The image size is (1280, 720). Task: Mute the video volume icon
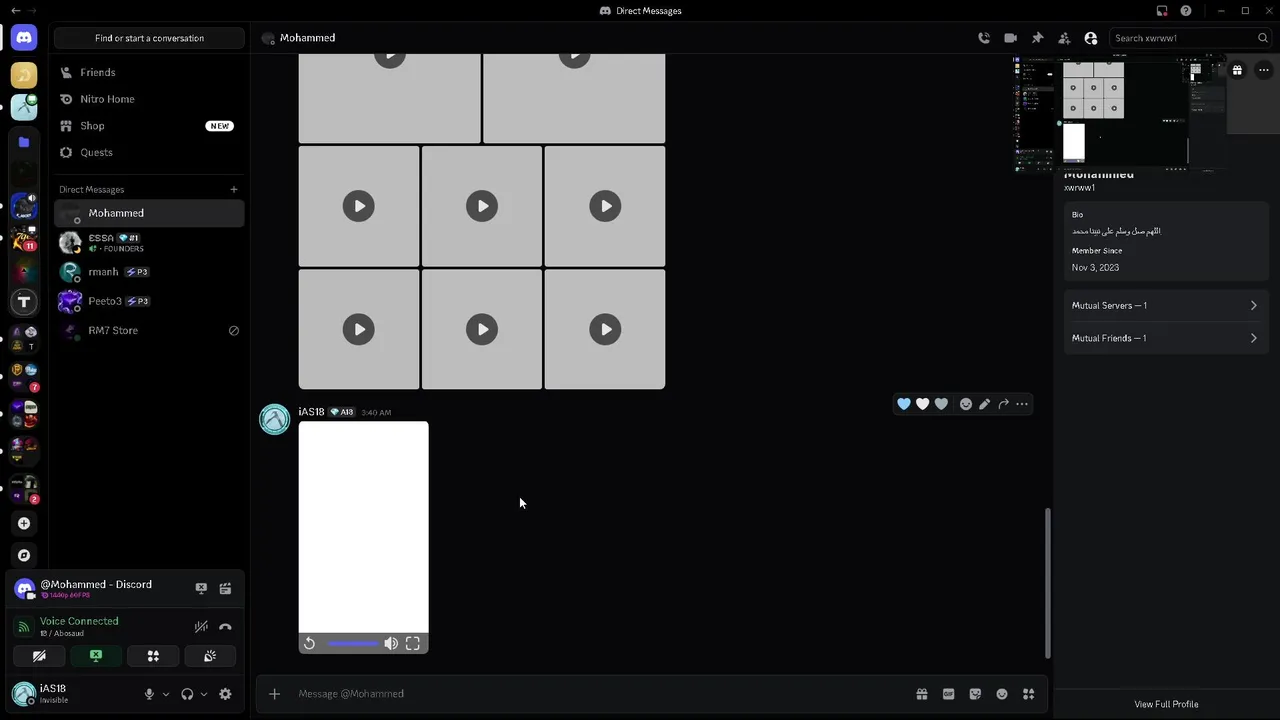pyautogui.click(x=391, y=644)
